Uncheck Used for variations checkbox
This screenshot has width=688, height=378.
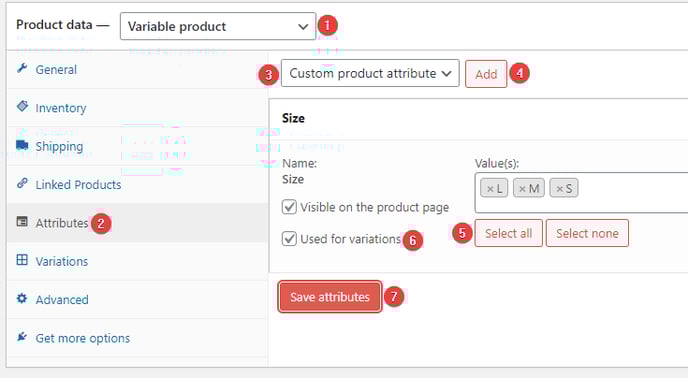coord(289,239)
